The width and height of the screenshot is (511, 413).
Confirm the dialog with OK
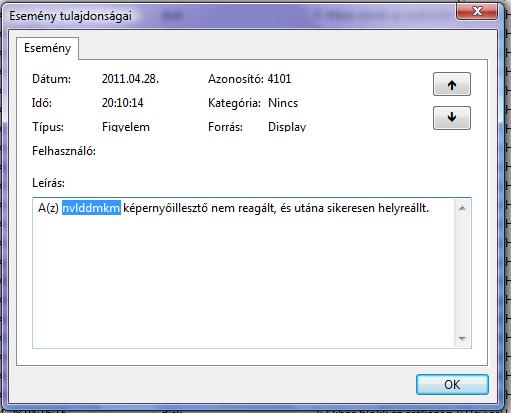452,384
